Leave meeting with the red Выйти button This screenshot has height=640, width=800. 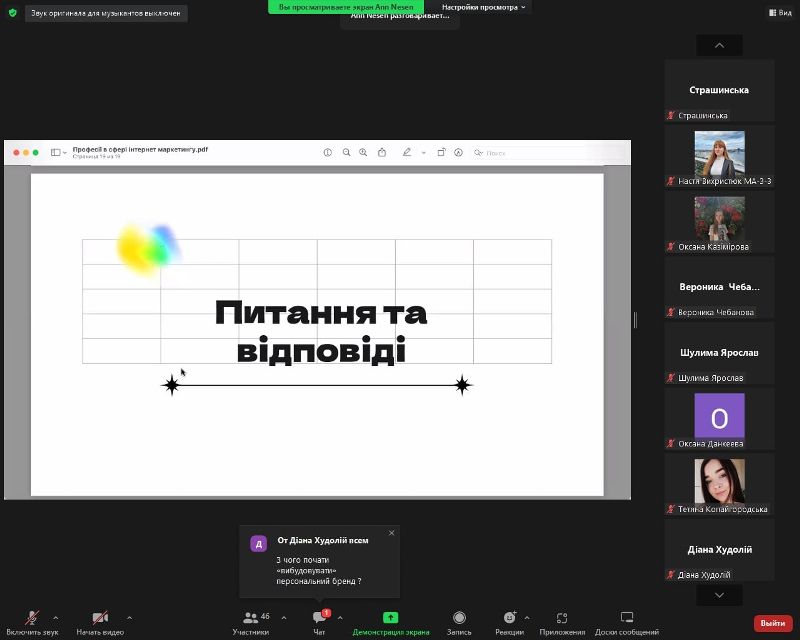[773, 623]
